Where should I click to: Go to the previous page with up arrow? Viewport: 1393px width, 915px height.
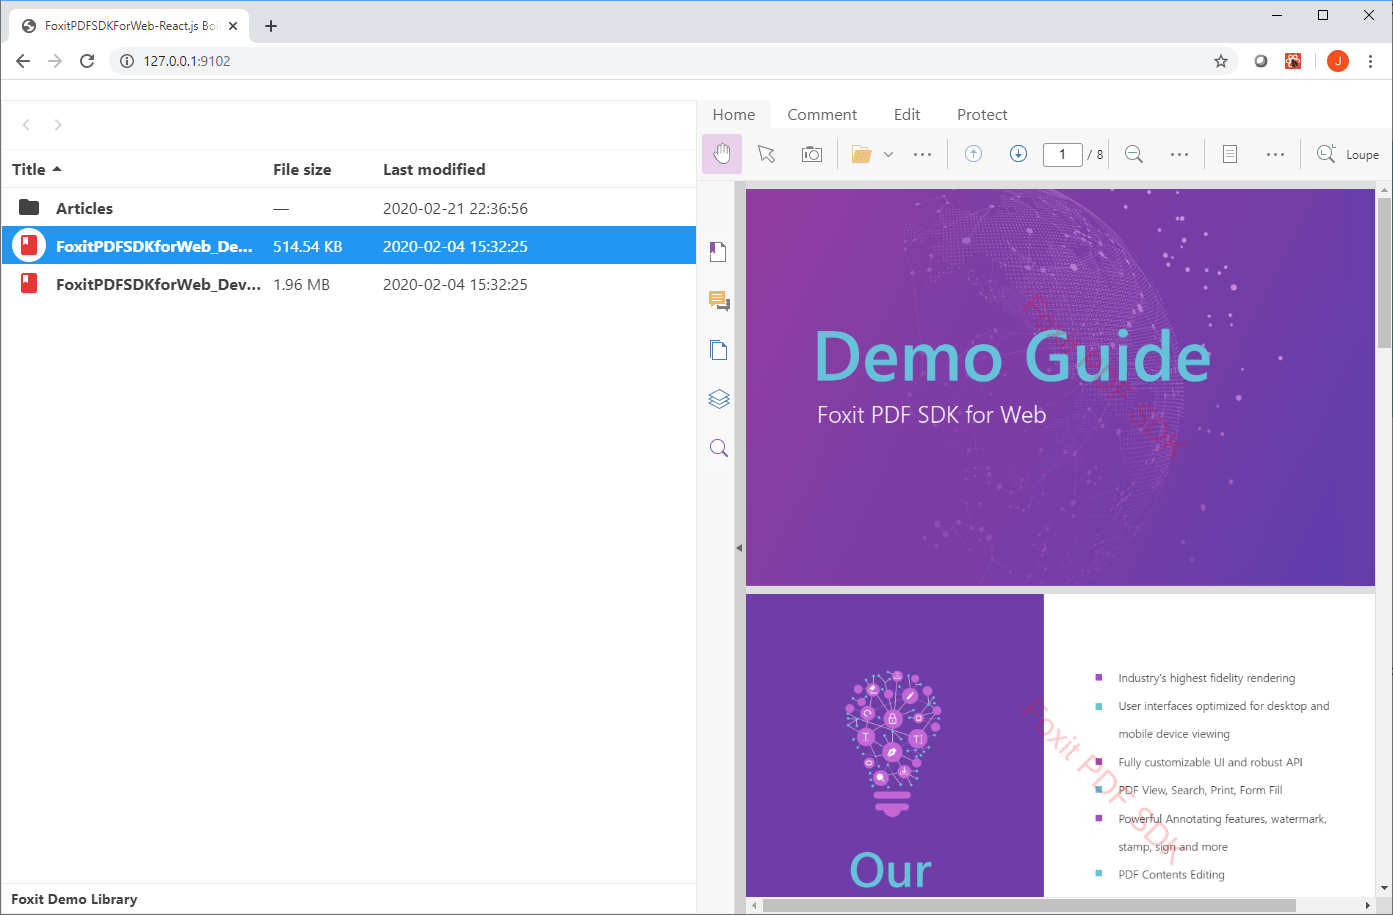pyautogui.click(x=973, y=153)
